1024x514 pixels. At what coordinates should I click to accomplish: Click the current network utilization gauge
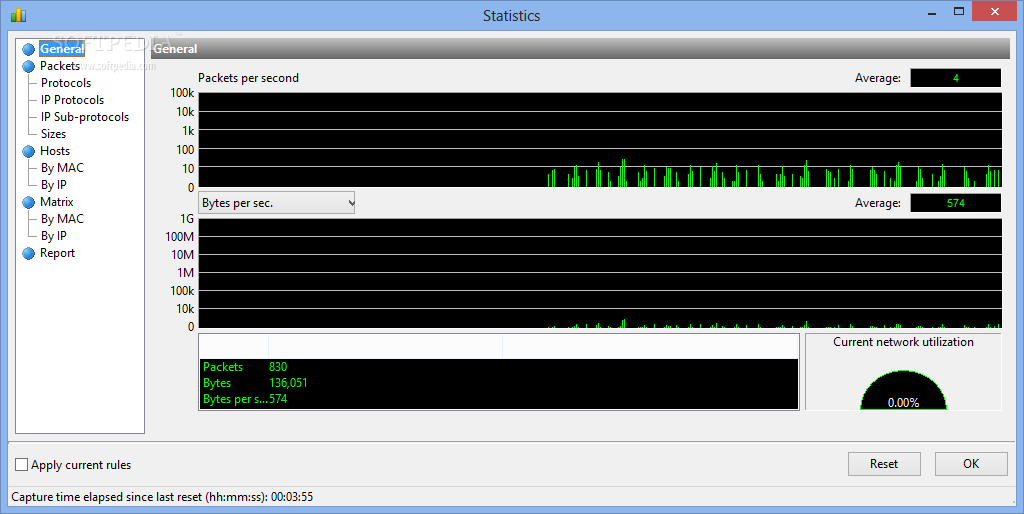tap(903, 390)
